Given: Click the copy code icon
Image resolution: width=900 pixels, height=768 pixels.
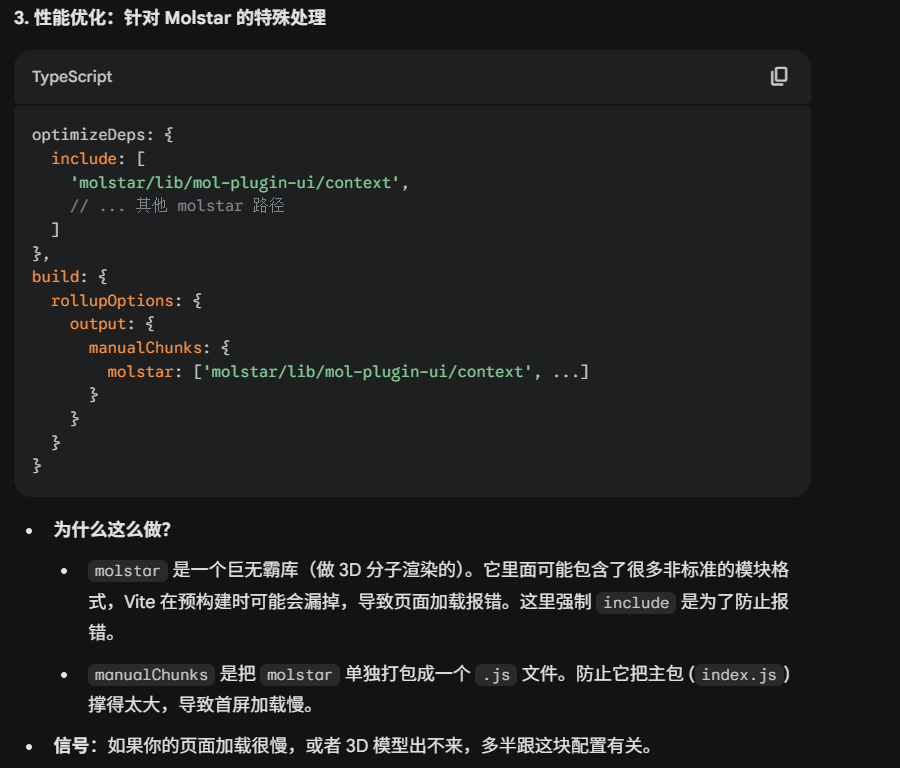Looking at the screenshot, I should tap(779, 77).
